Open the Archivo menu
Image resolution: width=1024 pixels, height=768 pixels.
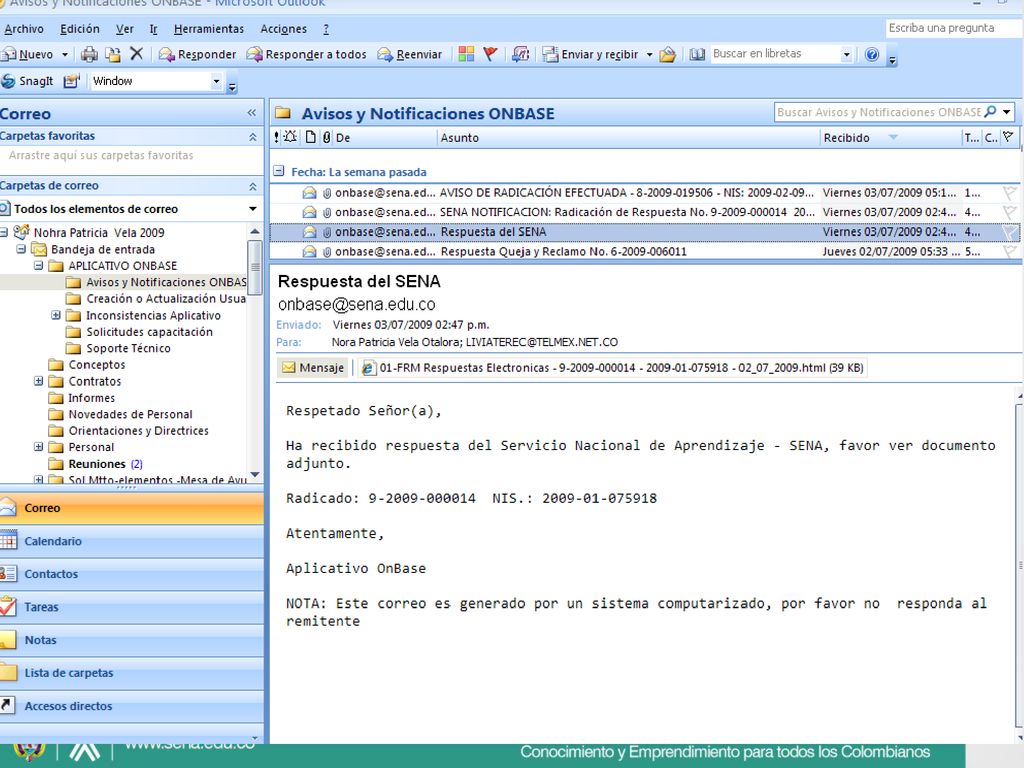tap(24, 29)
